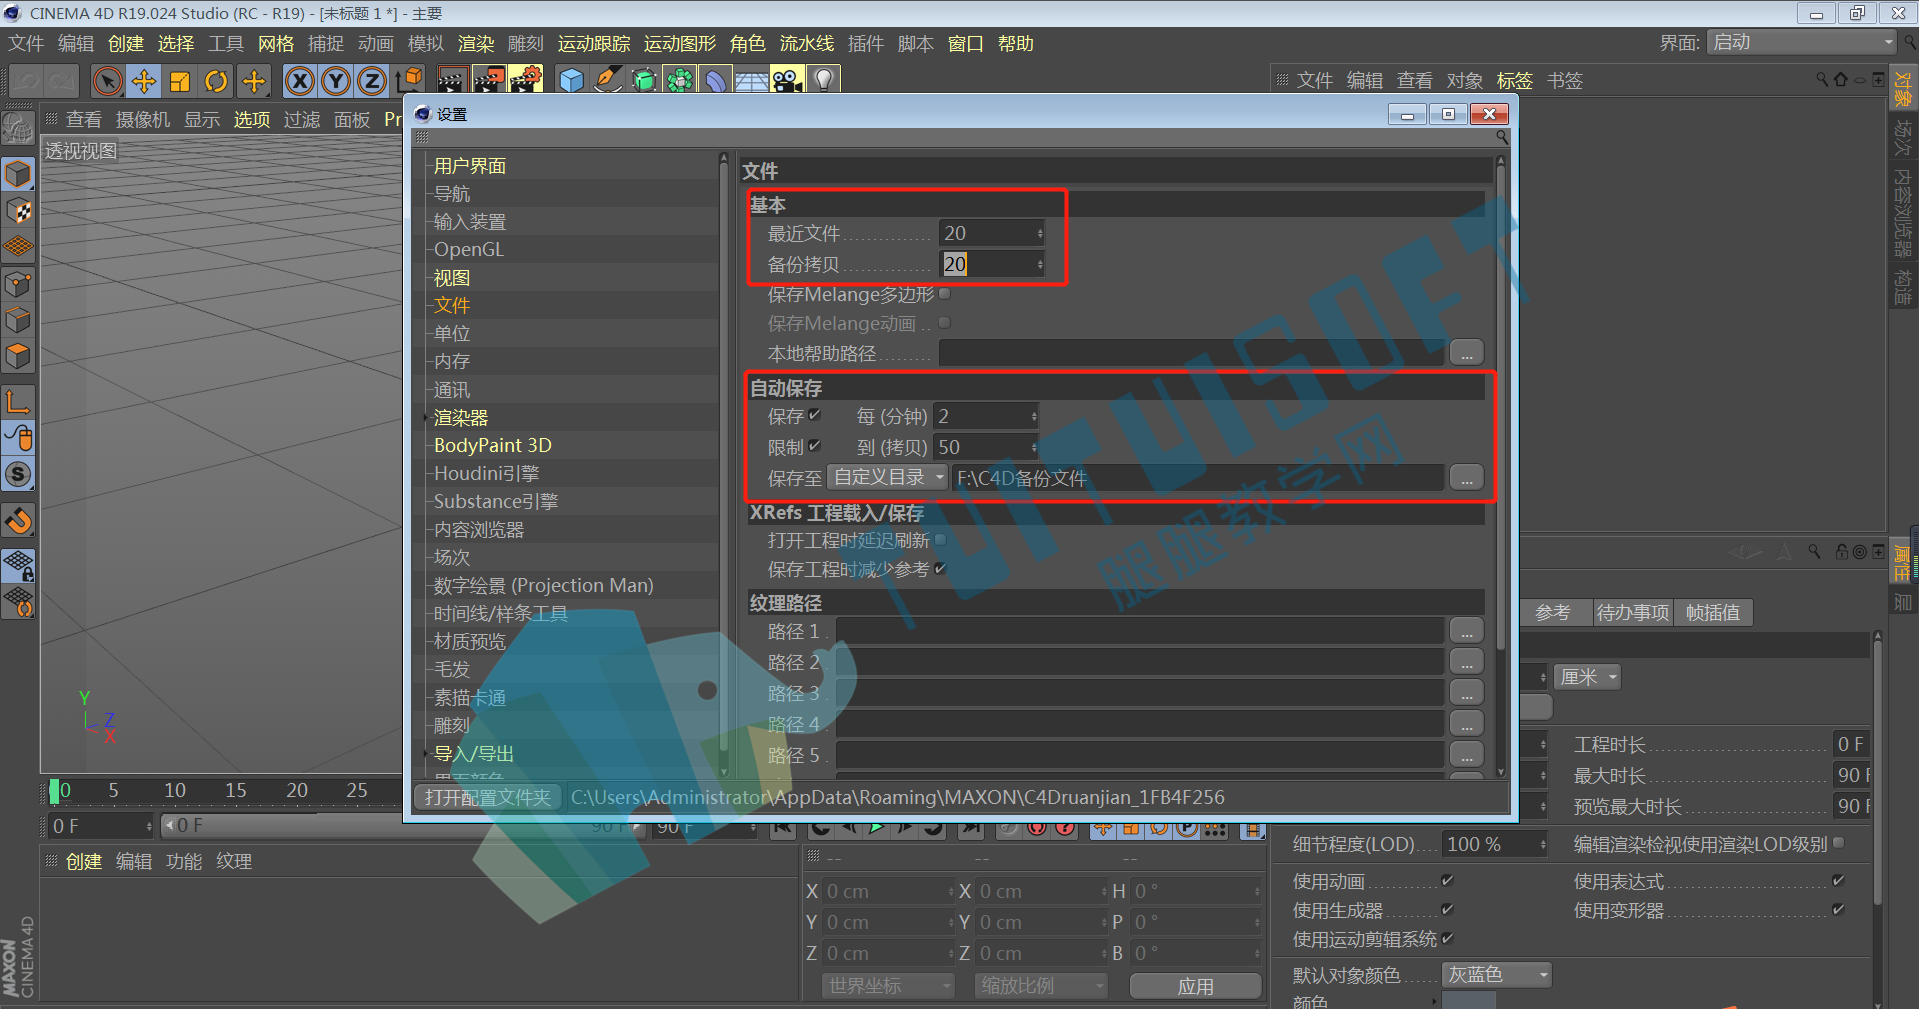Open the 界面 启动 layout dropdown
Screen dimensions: 1919x1009
click(1802, 42)
